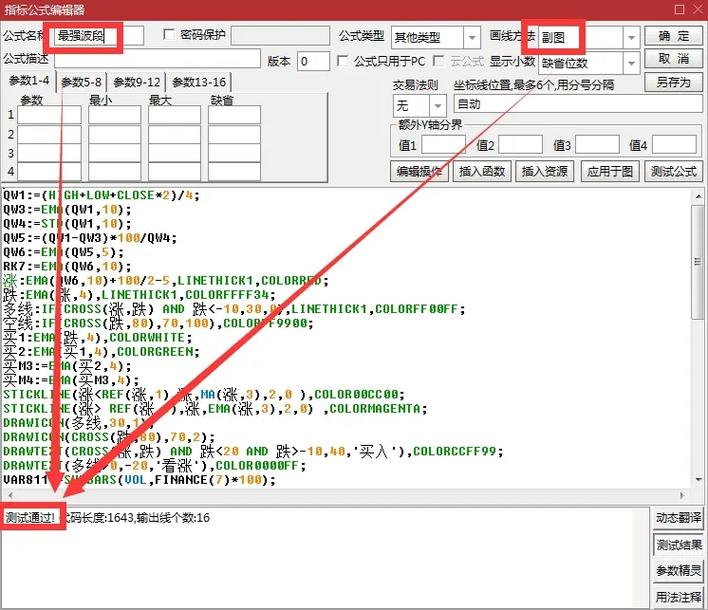Show the 动态翻译 panel
Screen dimensions: 708x610
click(x=677, y=518)
